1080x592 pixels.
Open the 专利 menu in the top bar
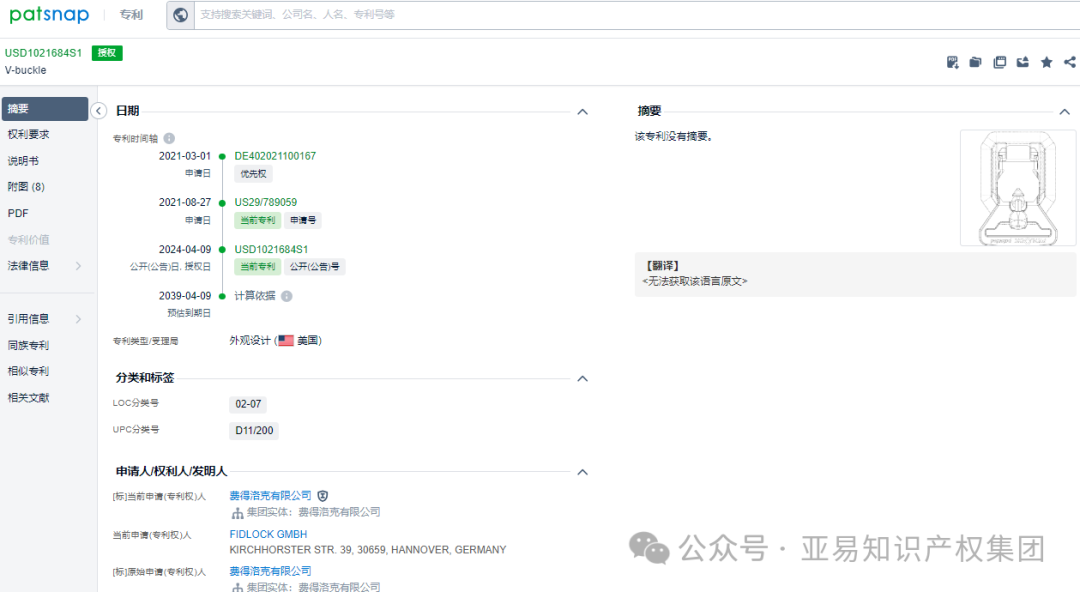click(x=131, y=15)
